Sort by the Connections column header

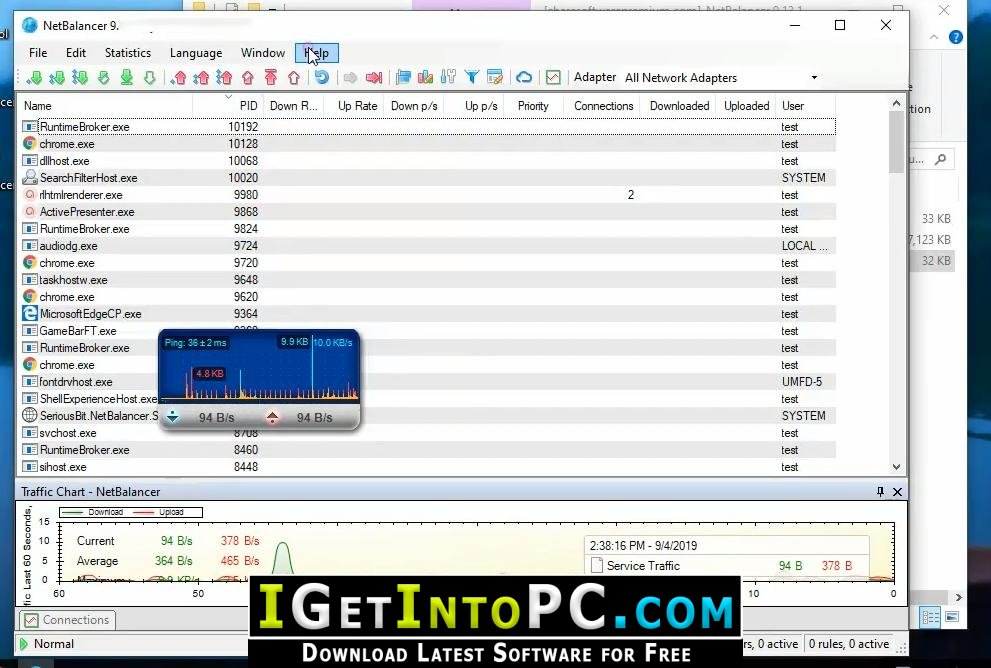604,106
